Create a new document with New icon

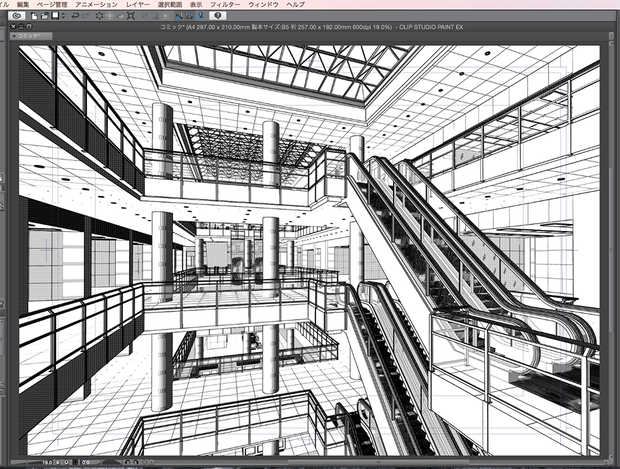[x=34, y=16]
